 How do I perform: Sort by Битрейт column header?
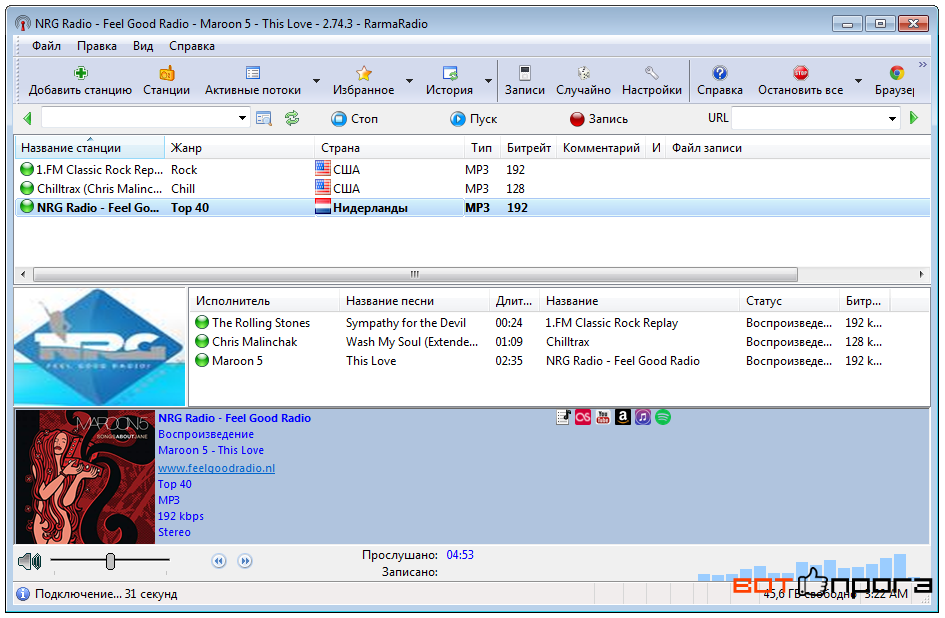point(529,148)
